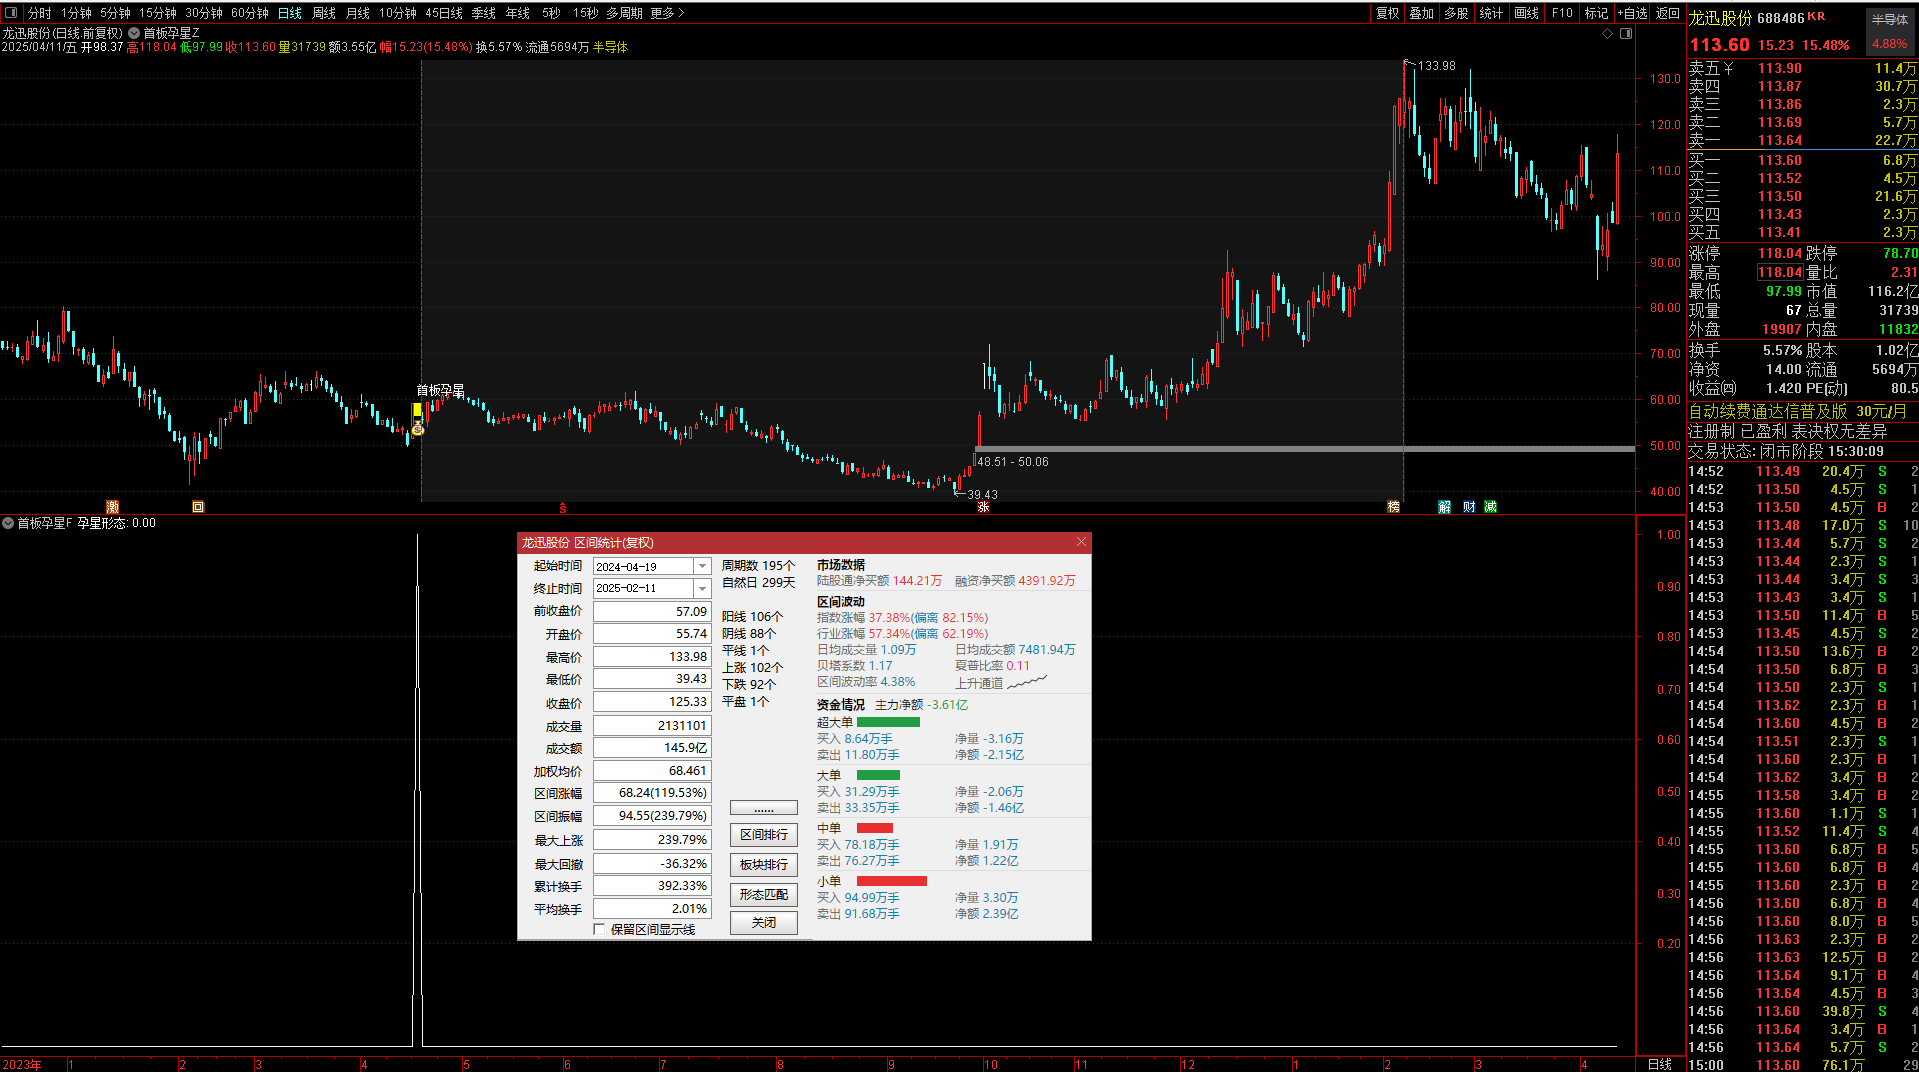Click the diamond icon above chart

(1608, 33)
